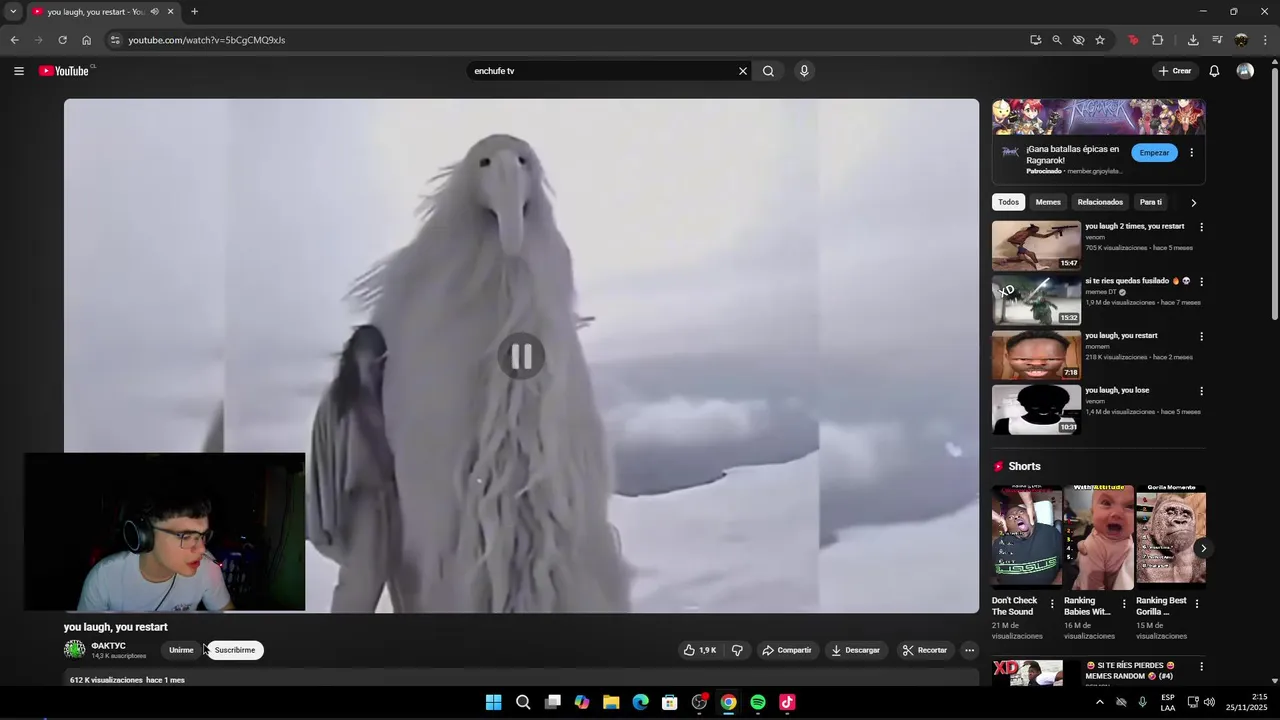
Task: Open the 'you laugh, you lose' video thumbnail
Action: point(1036,410)
